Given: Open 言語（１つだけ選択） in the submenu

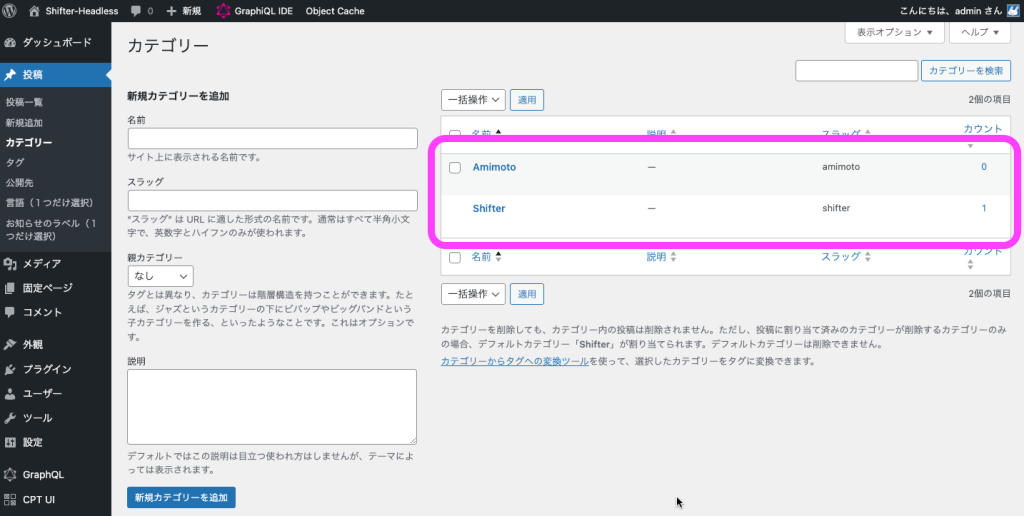Looking at the screenshot, I should 50,203.
